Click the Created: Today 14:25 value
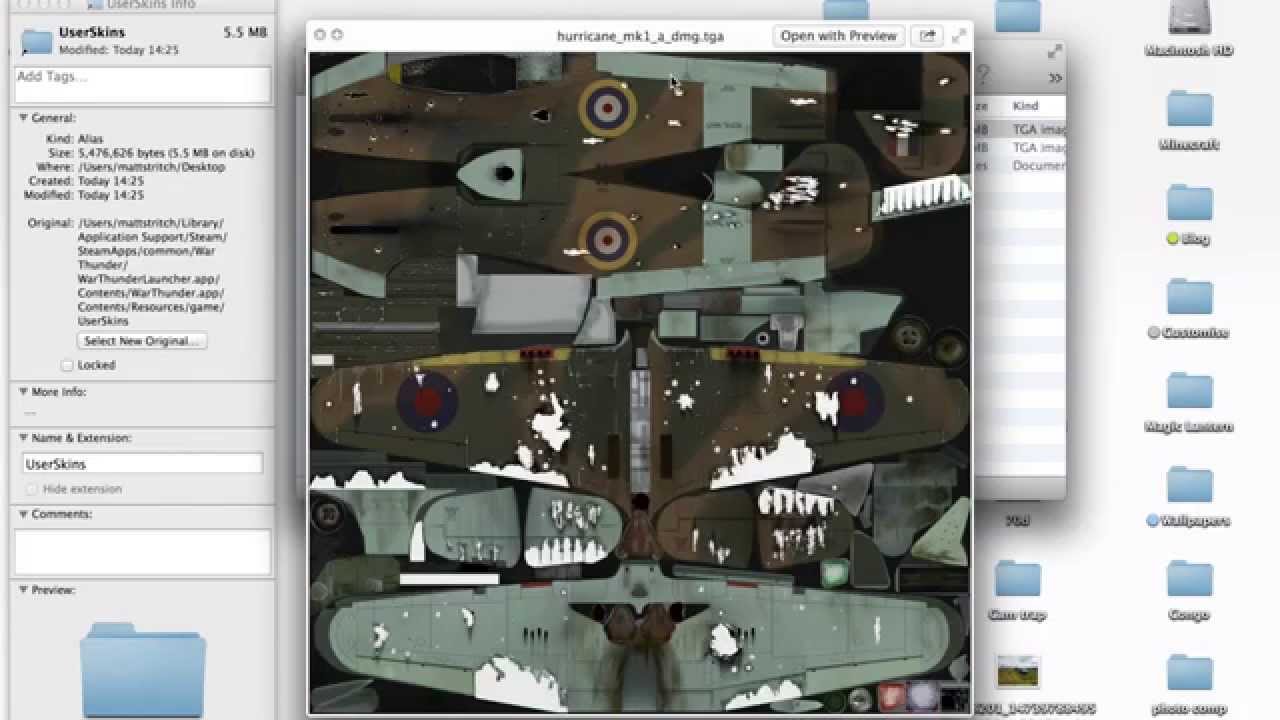Image resolution: width=1280 pixels, height=720 pixels. tap(110, 181)
